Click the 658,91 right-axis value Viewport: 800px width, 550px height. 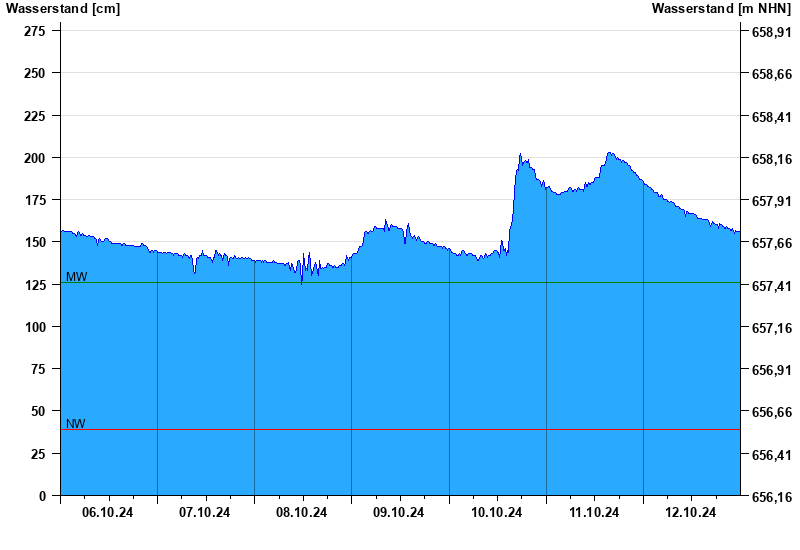tap(772, 32)
